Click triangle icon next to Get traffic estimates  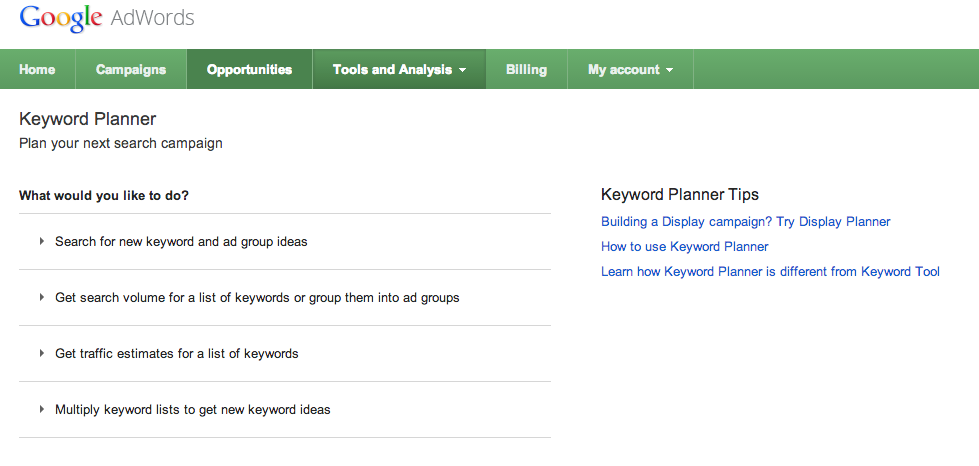pos(42,353)
